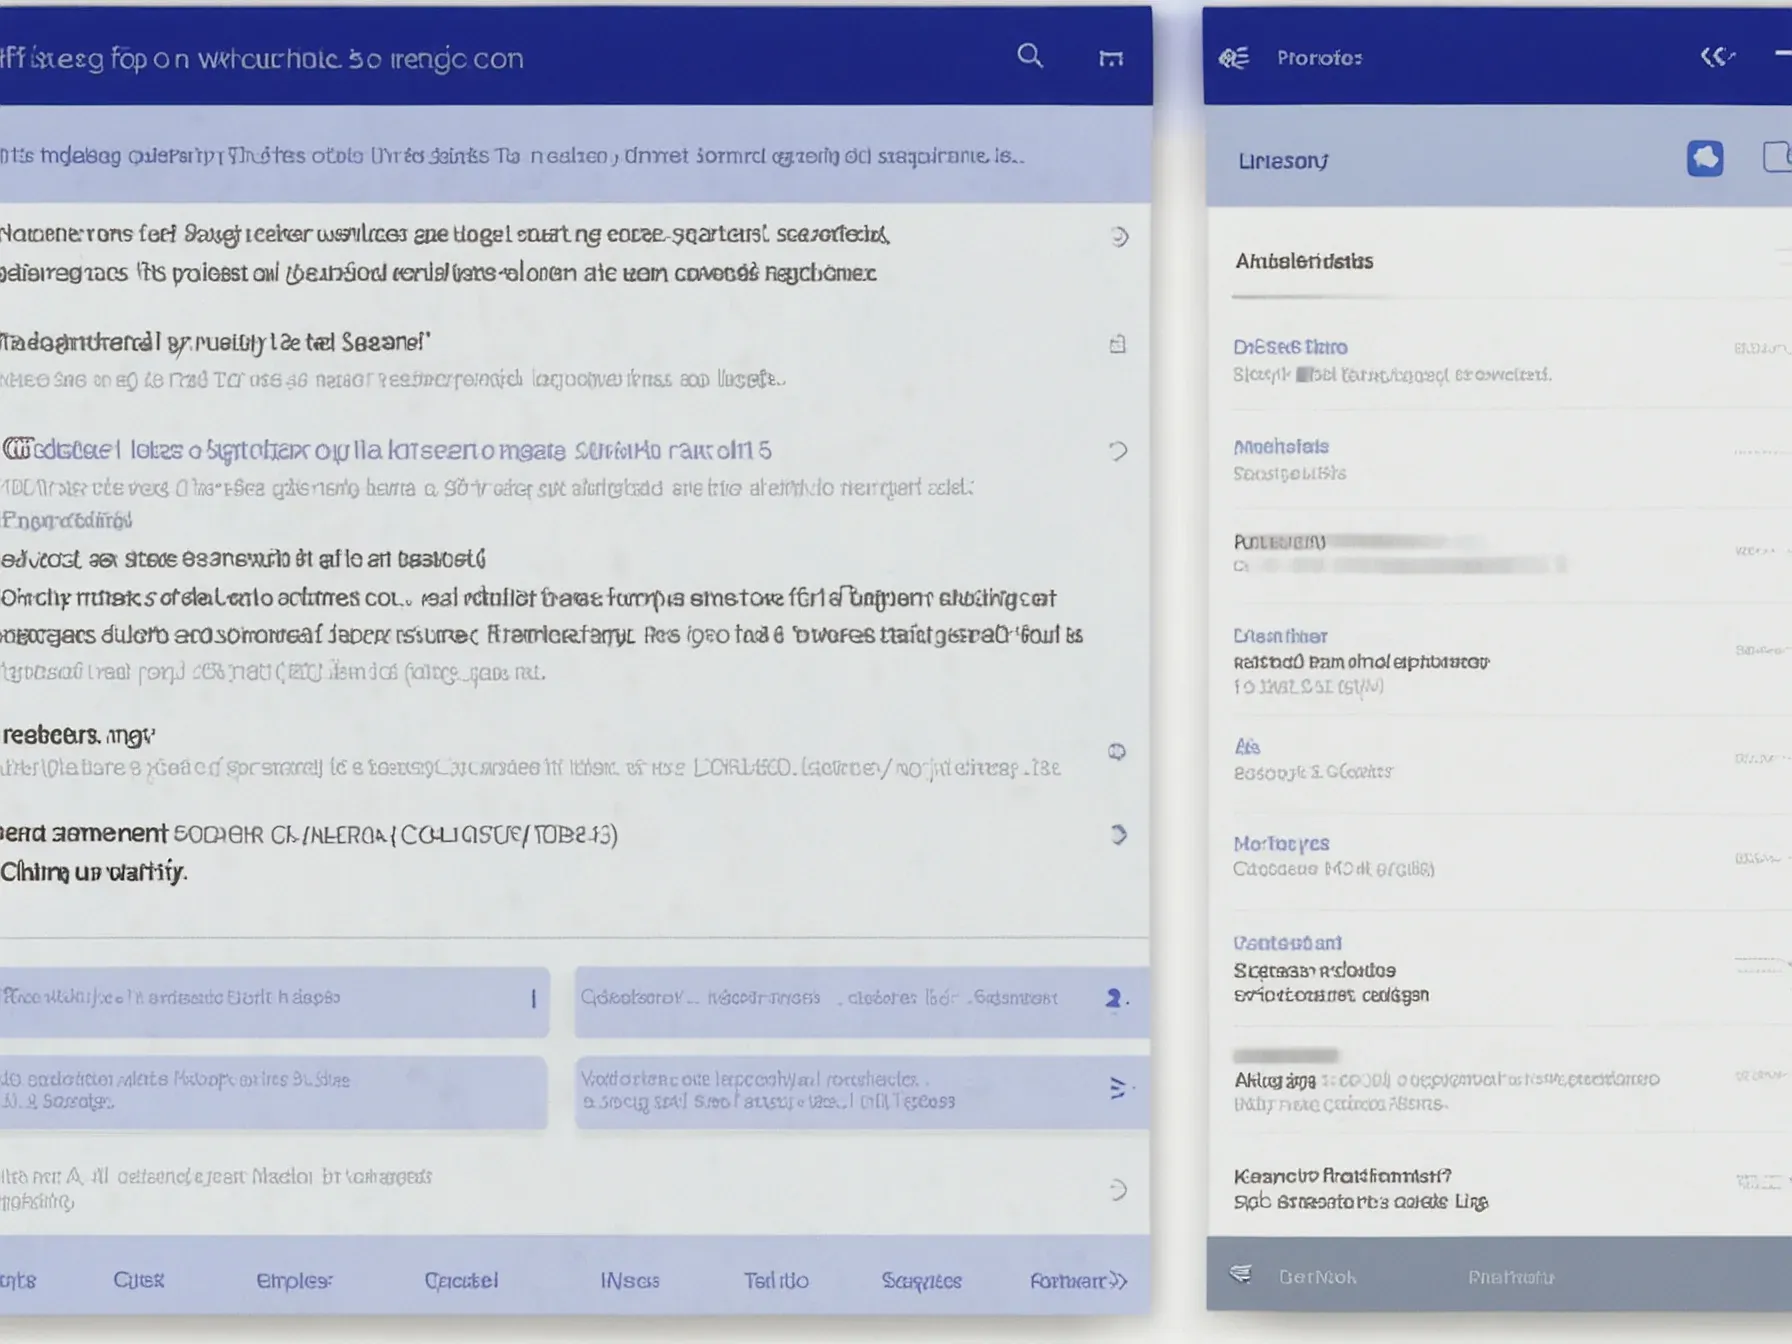Image resolution: width=1792 pixels, height=1344 pixels.
Task: Click the round icon on the reabears row
Action: [1117, 751]
